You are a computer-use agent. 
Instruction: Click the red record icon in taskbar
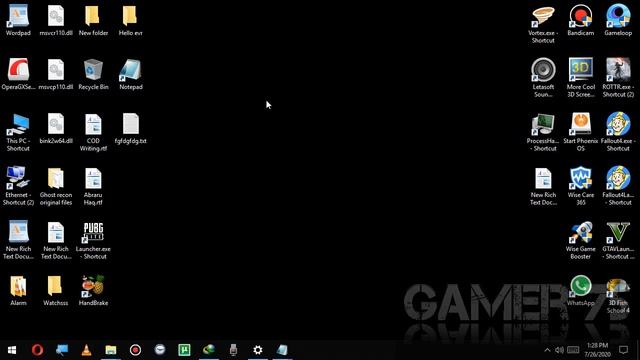click(x=135, y=350)
